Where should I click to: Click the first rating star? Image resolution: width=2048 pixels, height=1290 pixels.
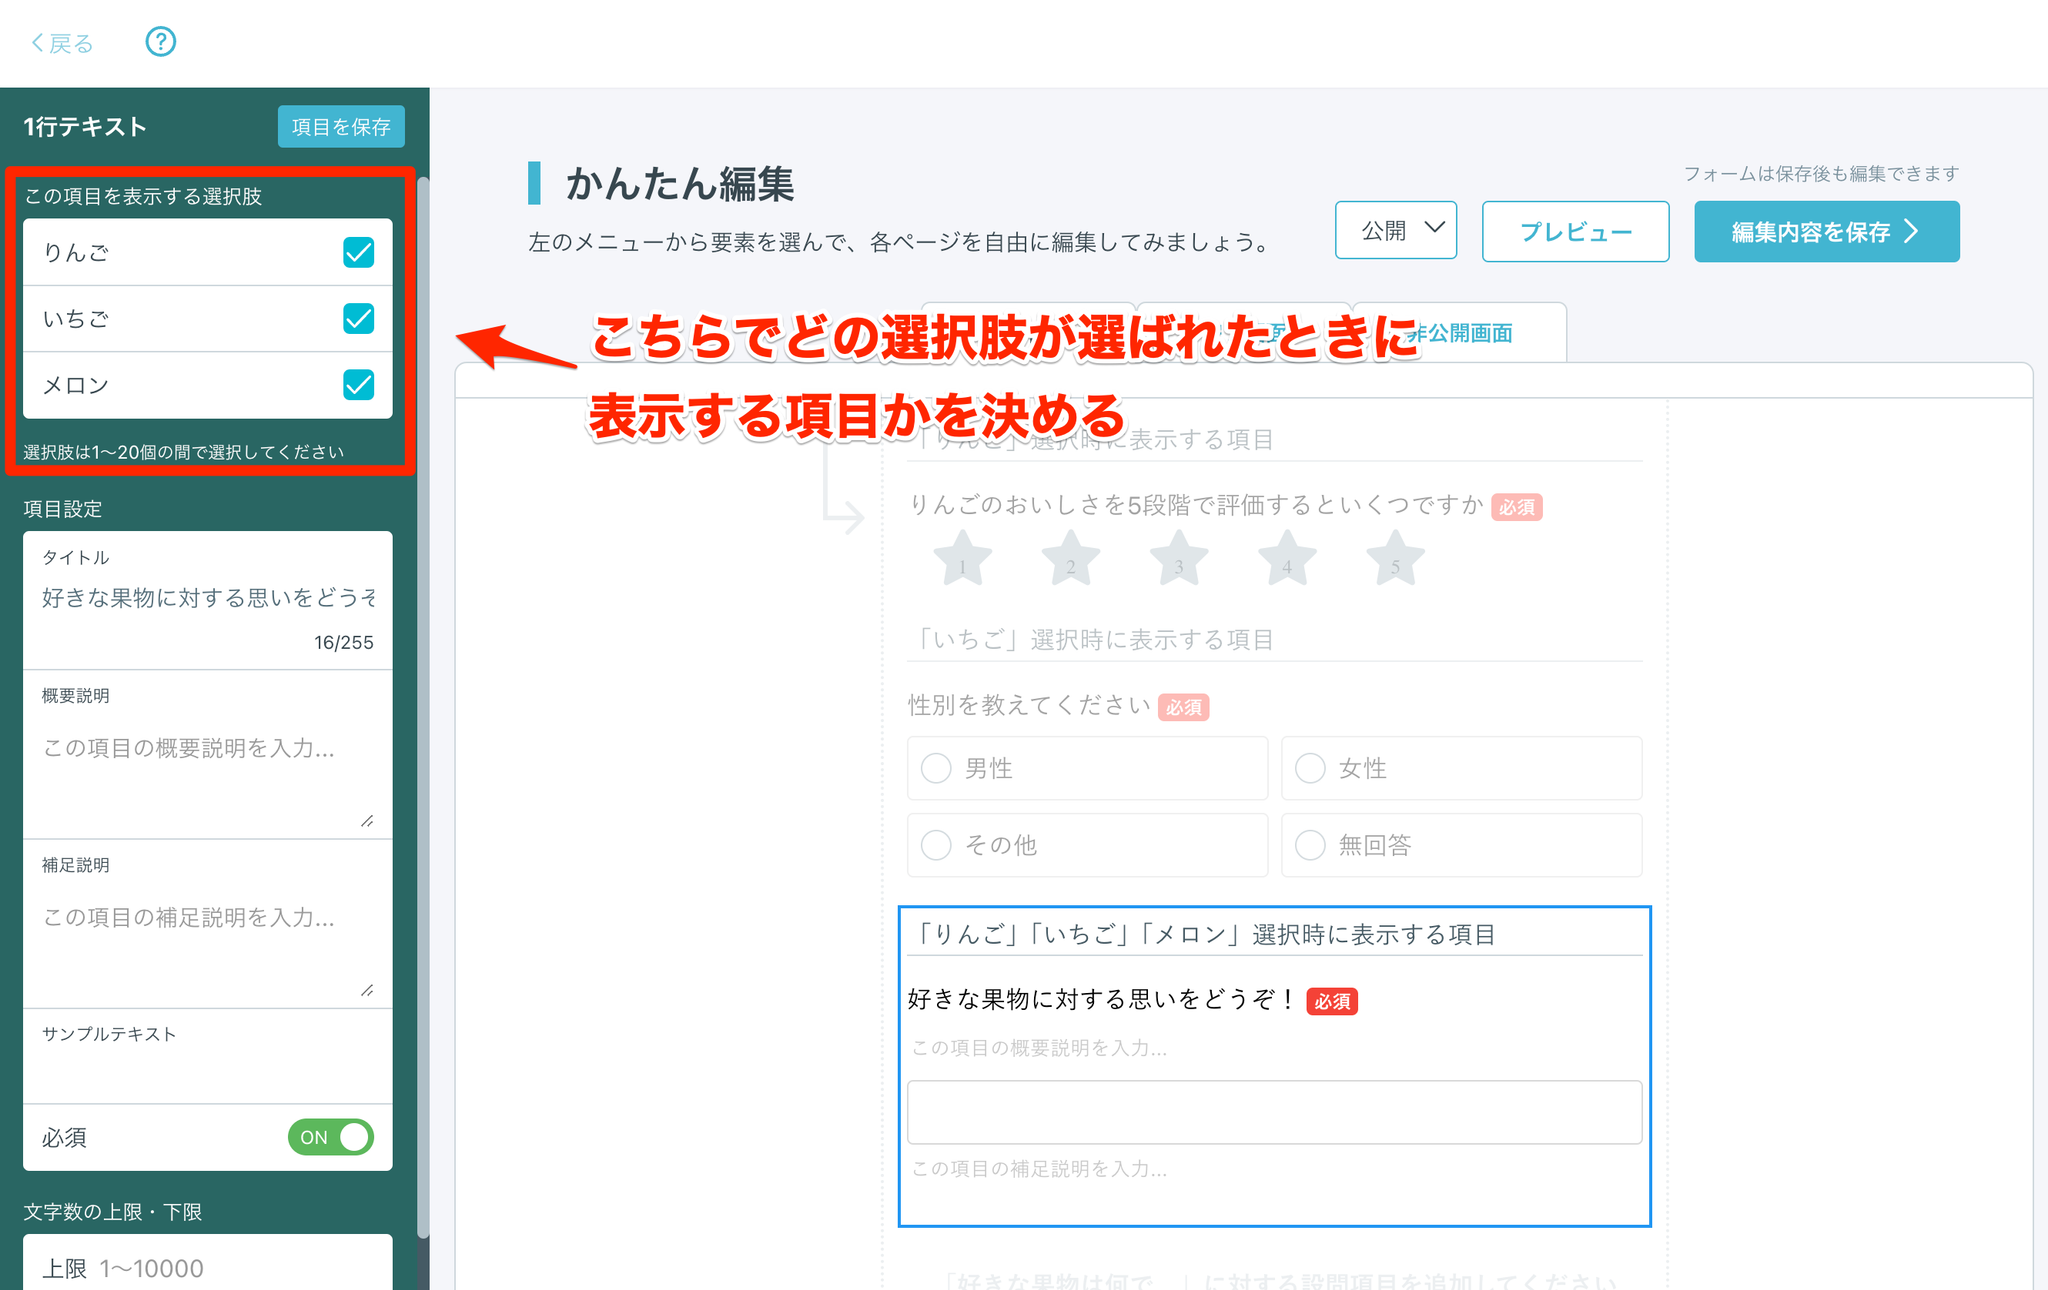pyautogui.click(x=962, y=559)
